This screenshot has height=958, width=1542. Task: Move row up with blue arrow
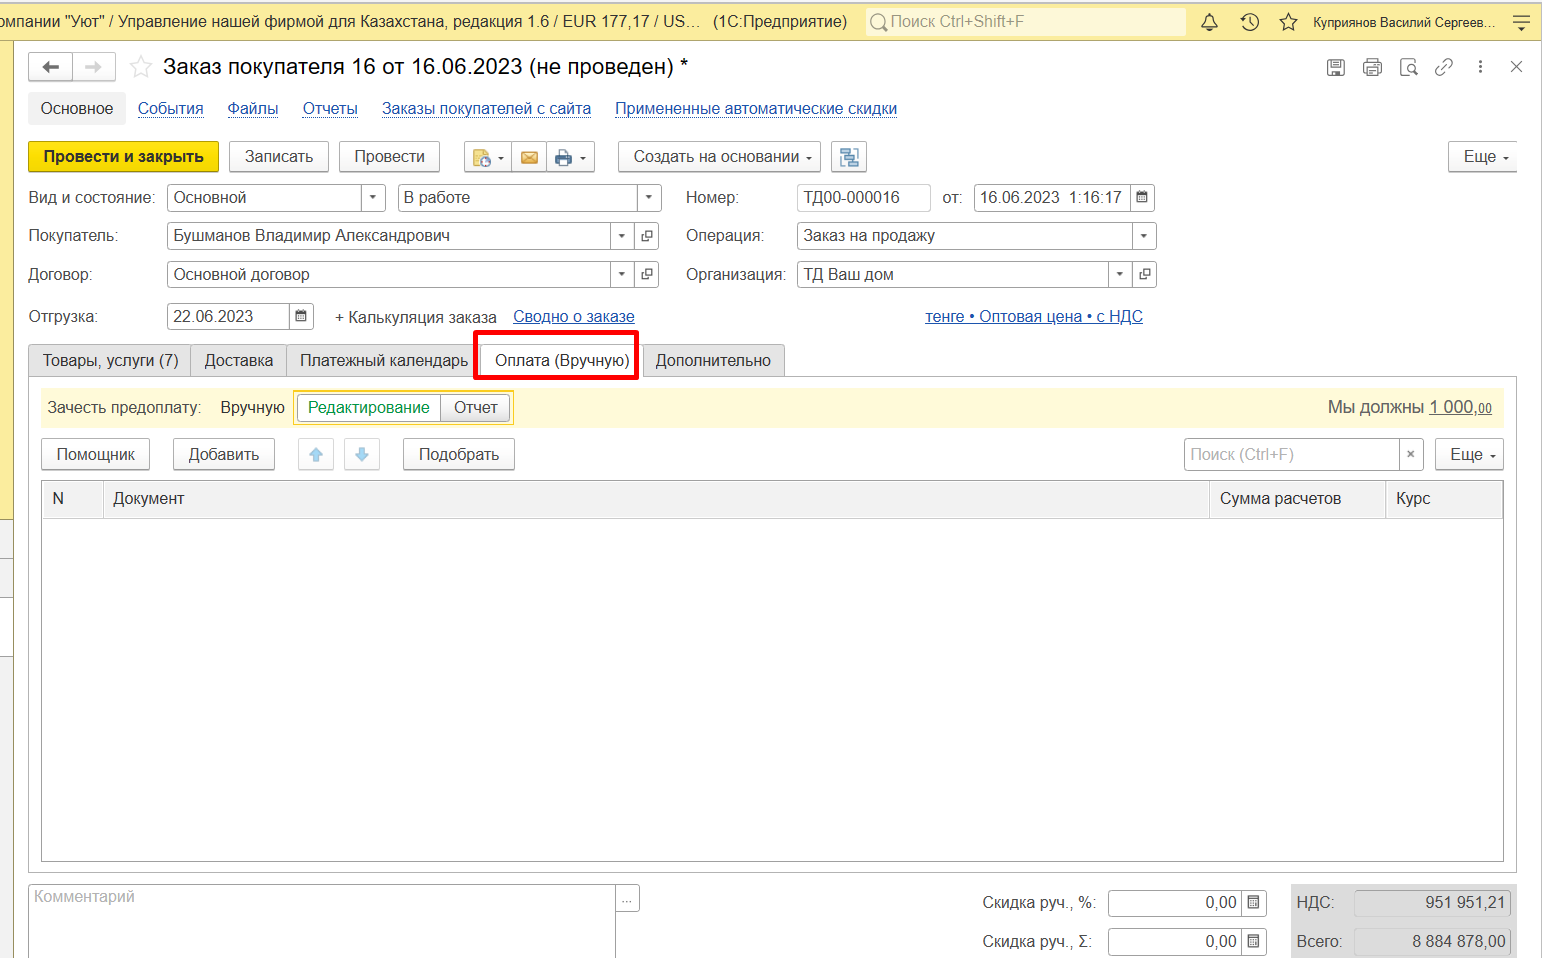tap(316, 454)
